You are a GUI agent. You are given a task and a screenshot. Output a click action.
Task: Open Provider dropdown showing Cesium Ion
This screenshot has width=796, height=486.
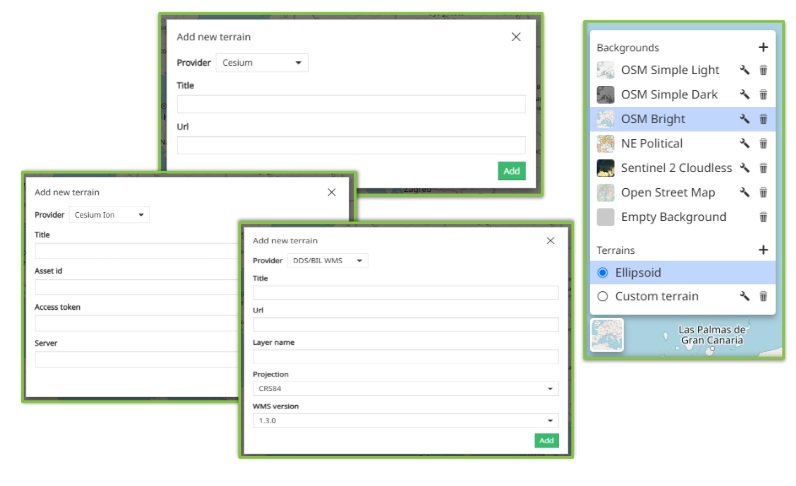109,215
